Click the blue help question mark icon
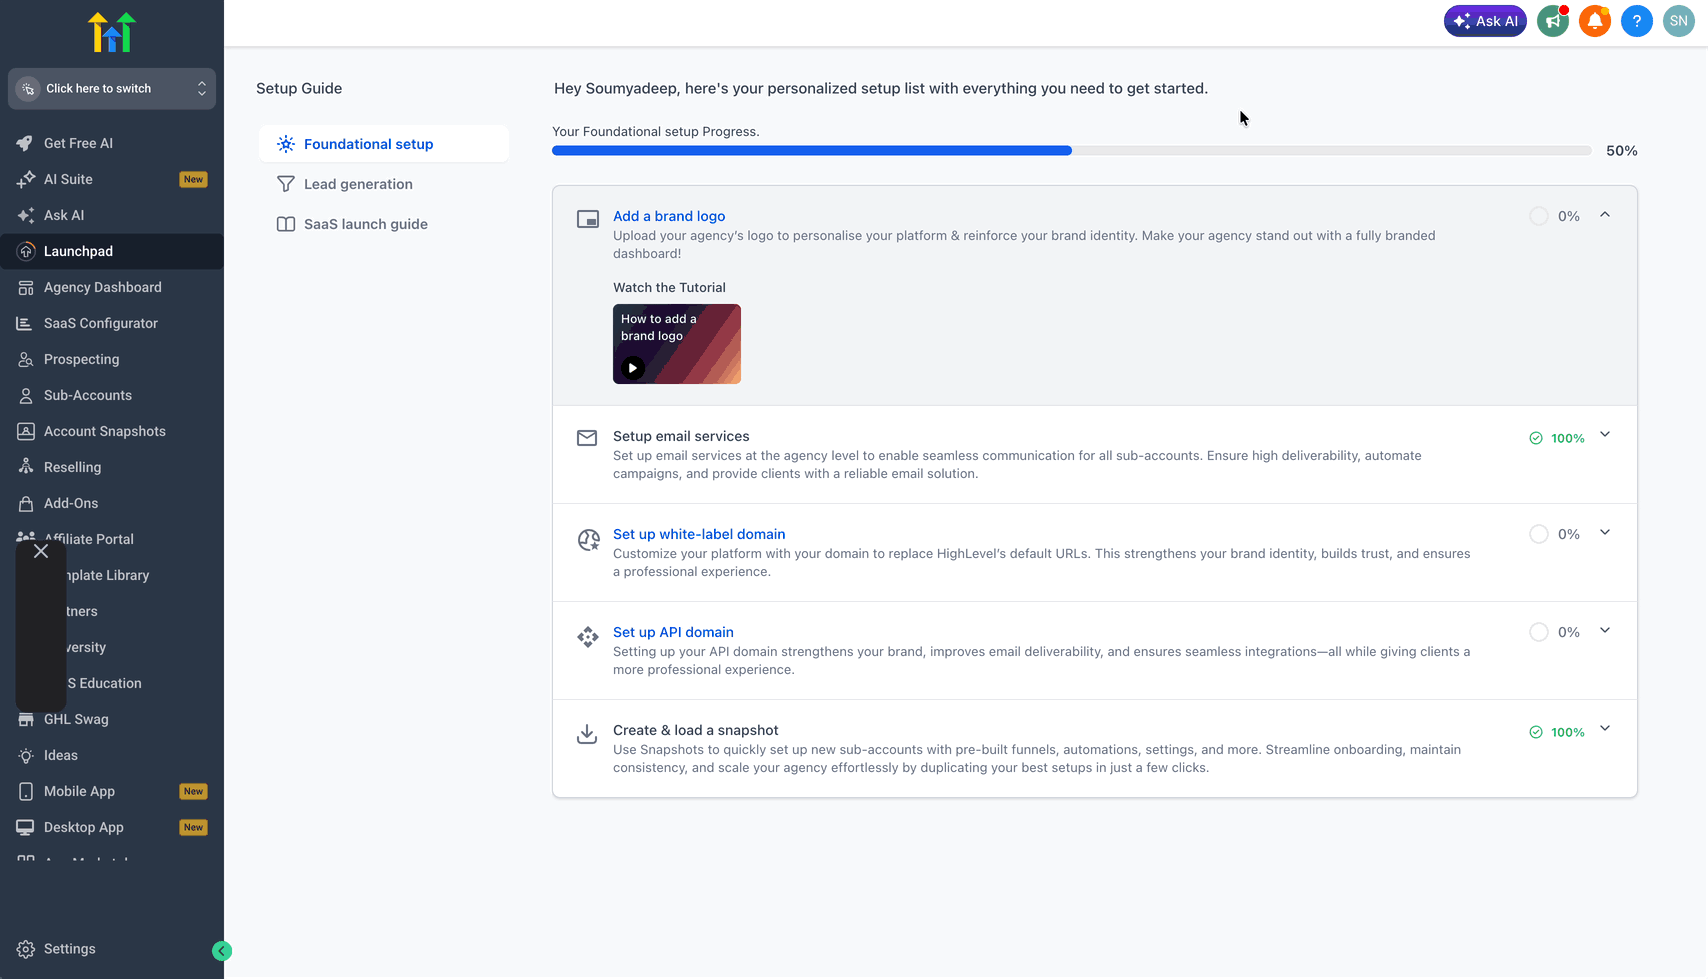Viewport: 1708px width, 979px height. tap(1637, 21)
